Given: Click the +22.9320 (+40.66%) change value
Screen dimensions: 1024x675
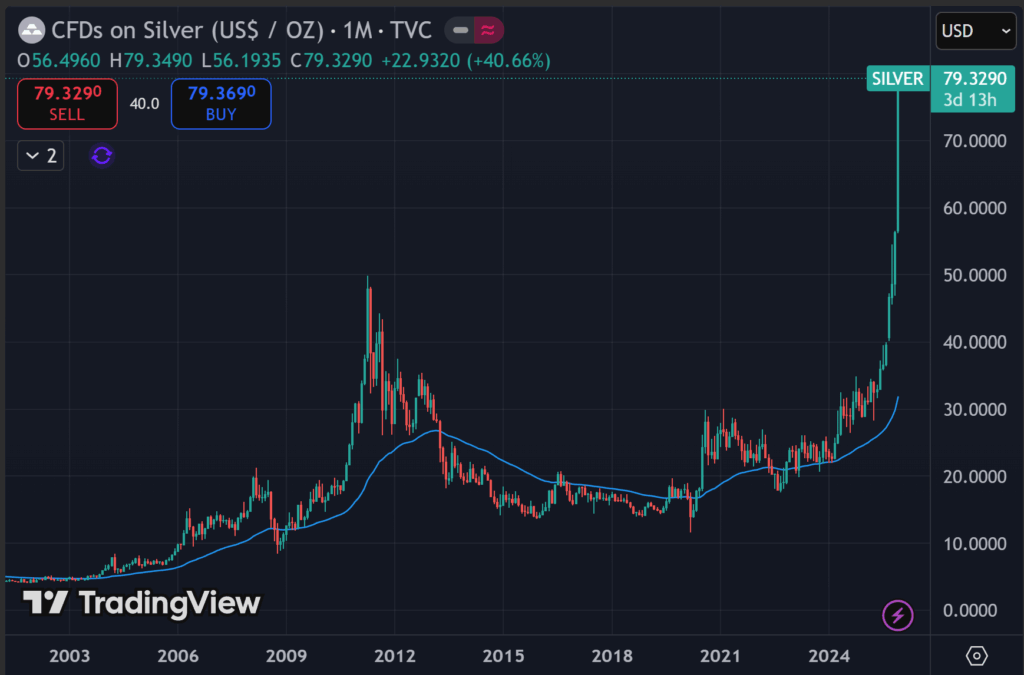Looking at the screenshot, I should tap(465, 61).
